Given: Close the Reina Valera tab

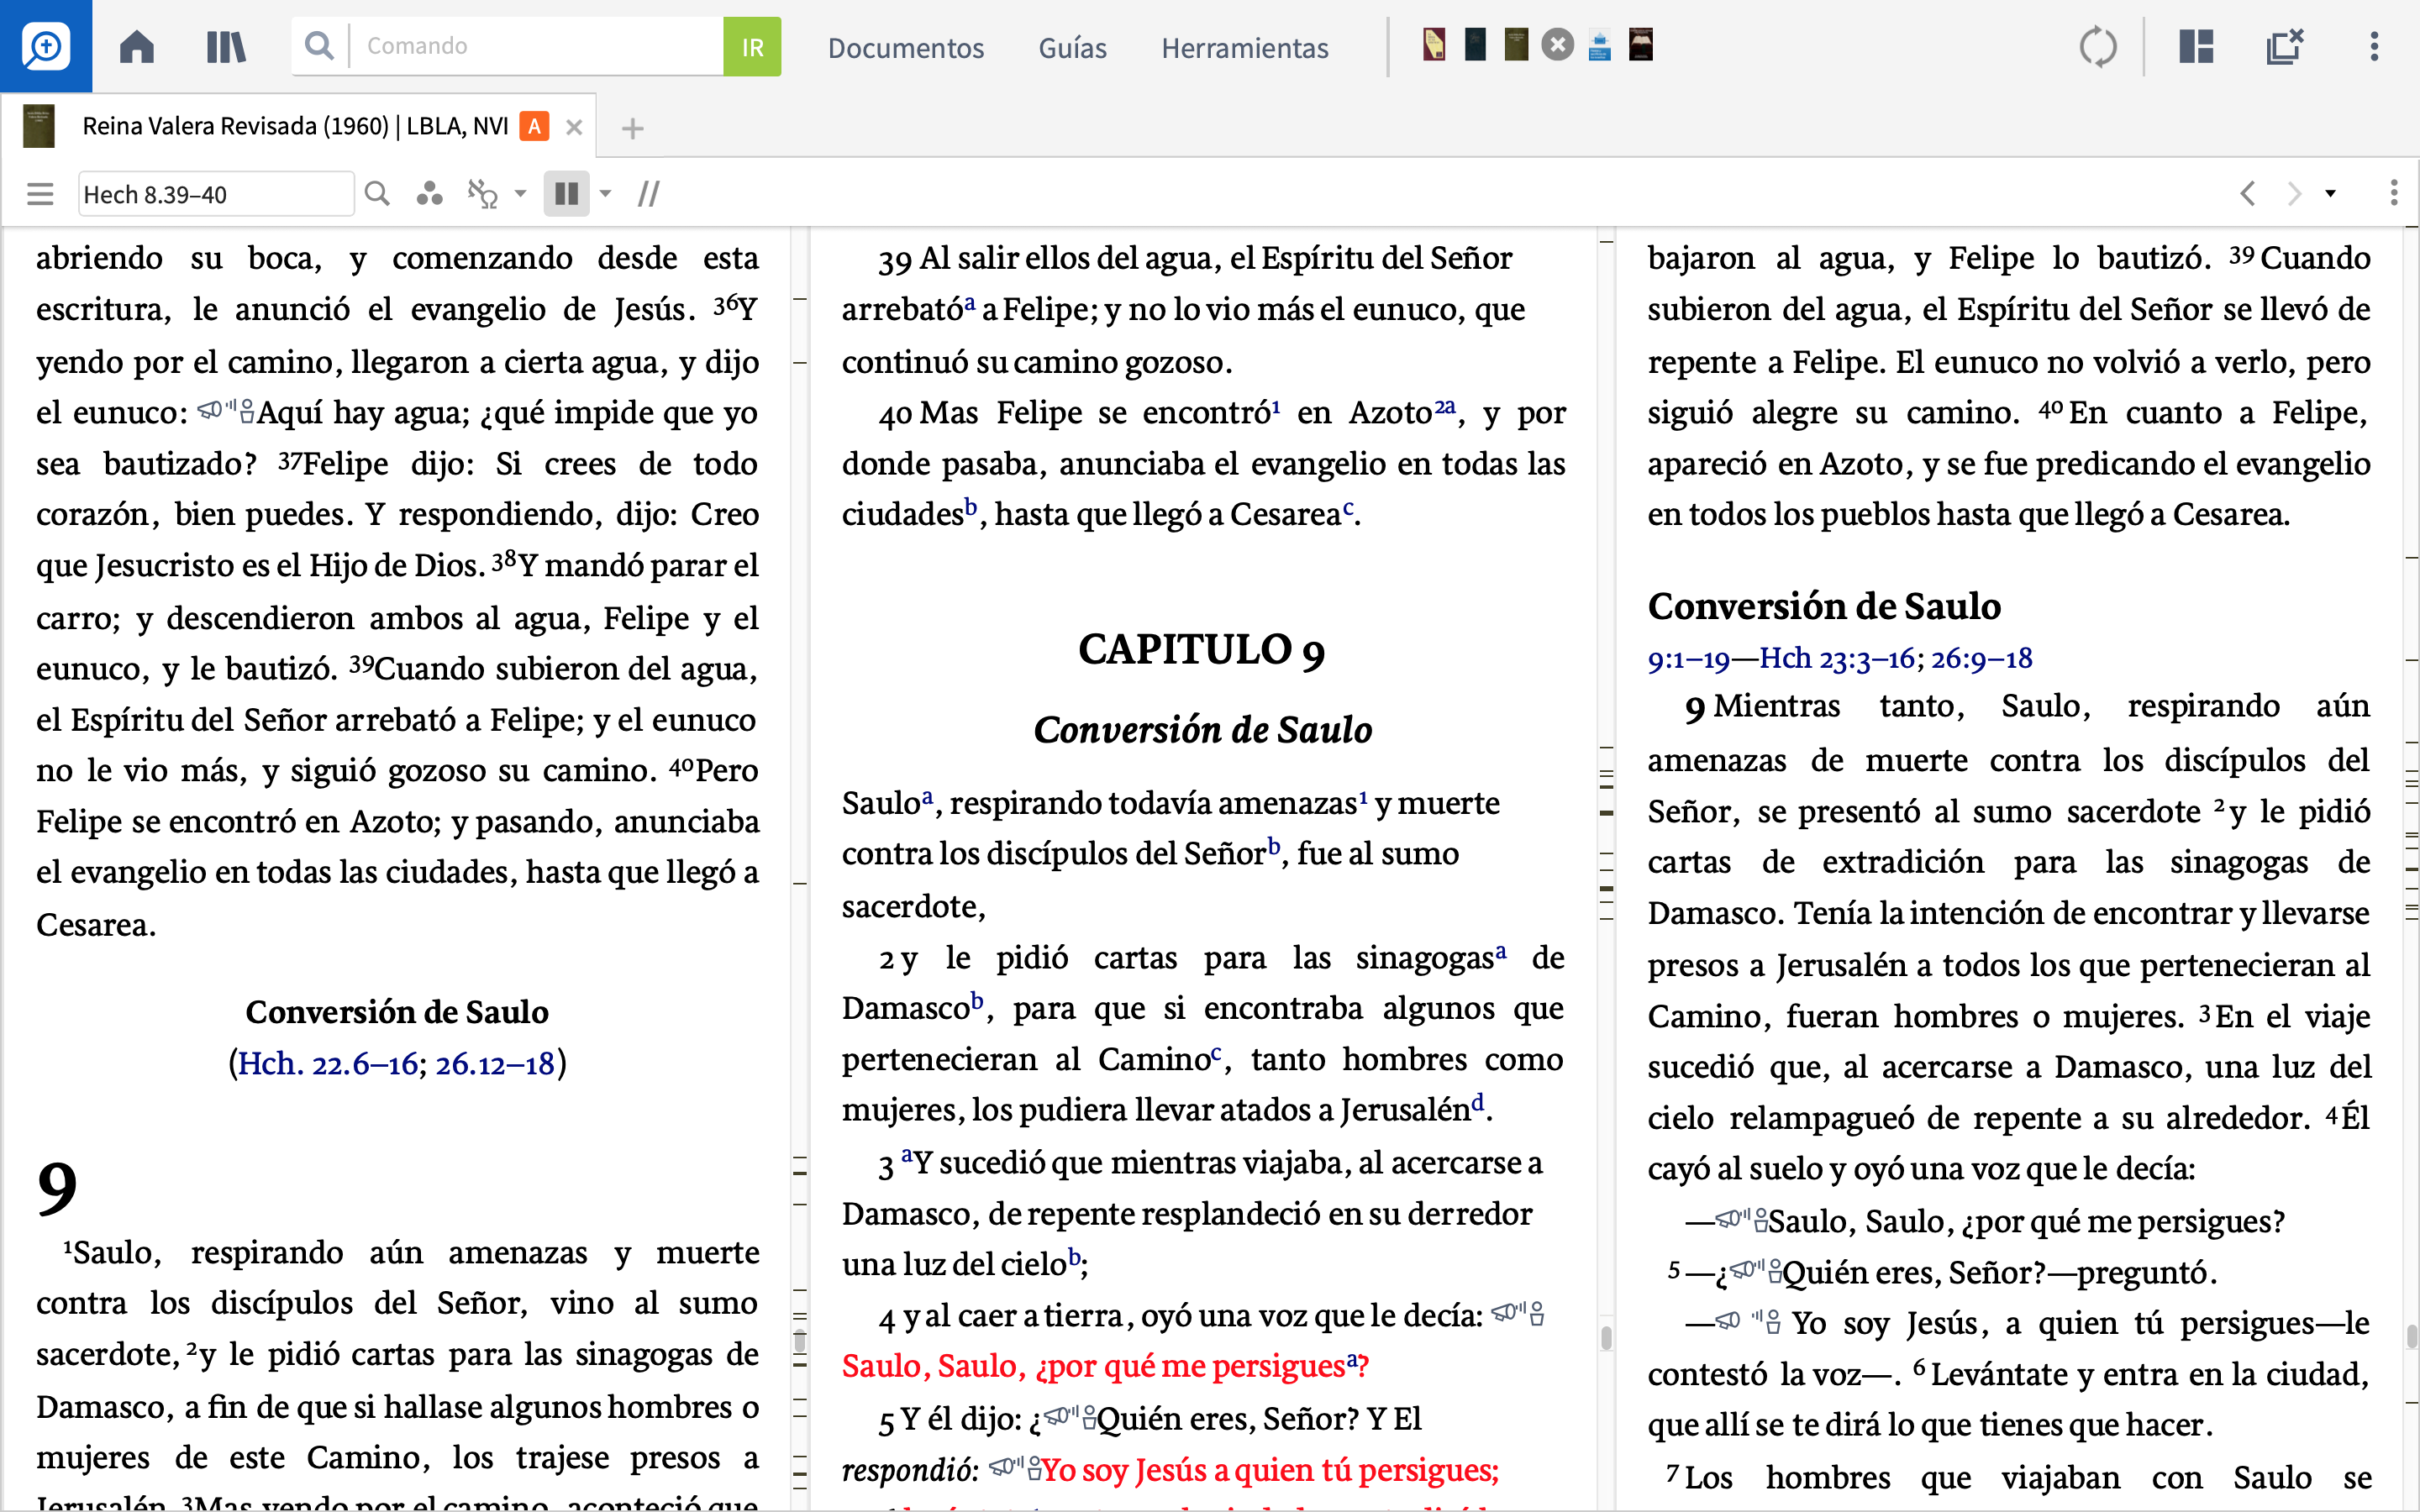Looking at the screenshot, I should point(574,127).
